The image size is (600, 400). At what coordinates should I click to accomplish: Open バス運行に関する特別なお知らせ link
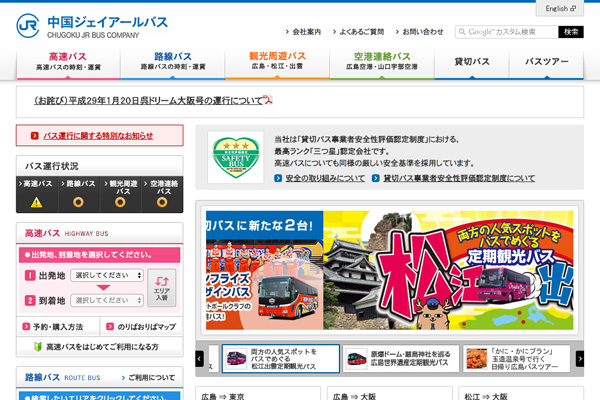coord(98,136)
